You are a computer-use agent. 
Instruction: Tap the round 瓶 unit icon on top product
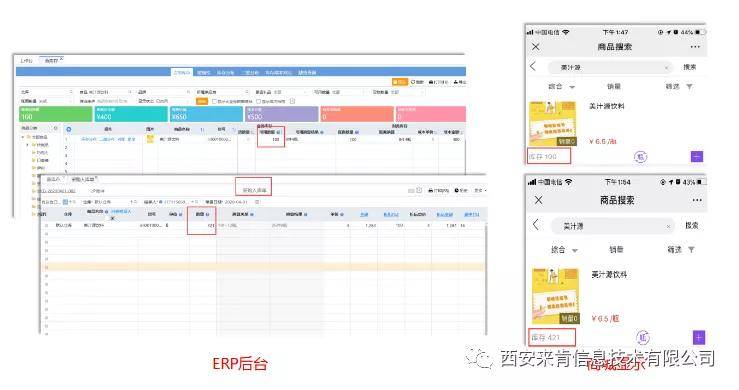click(640, 157)
